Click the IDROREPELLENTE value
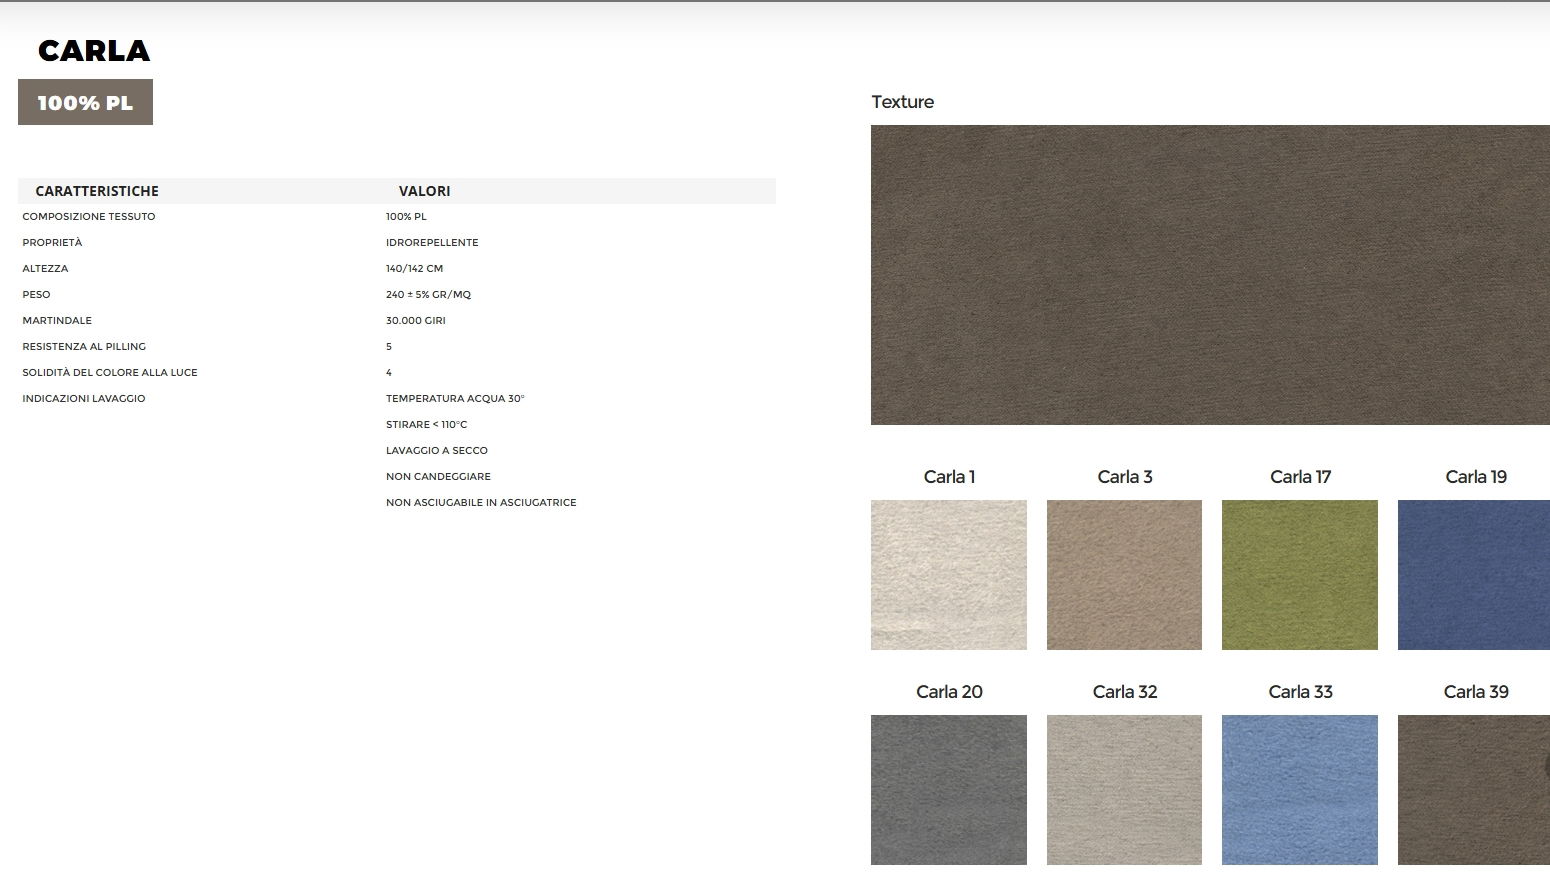The image size is (1550, 889). 432,243
